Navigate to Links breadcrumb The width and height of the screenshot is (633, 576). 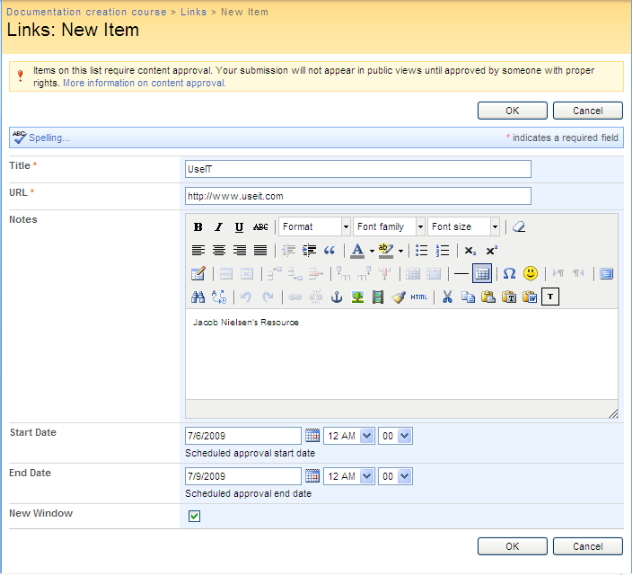[193, 12]
